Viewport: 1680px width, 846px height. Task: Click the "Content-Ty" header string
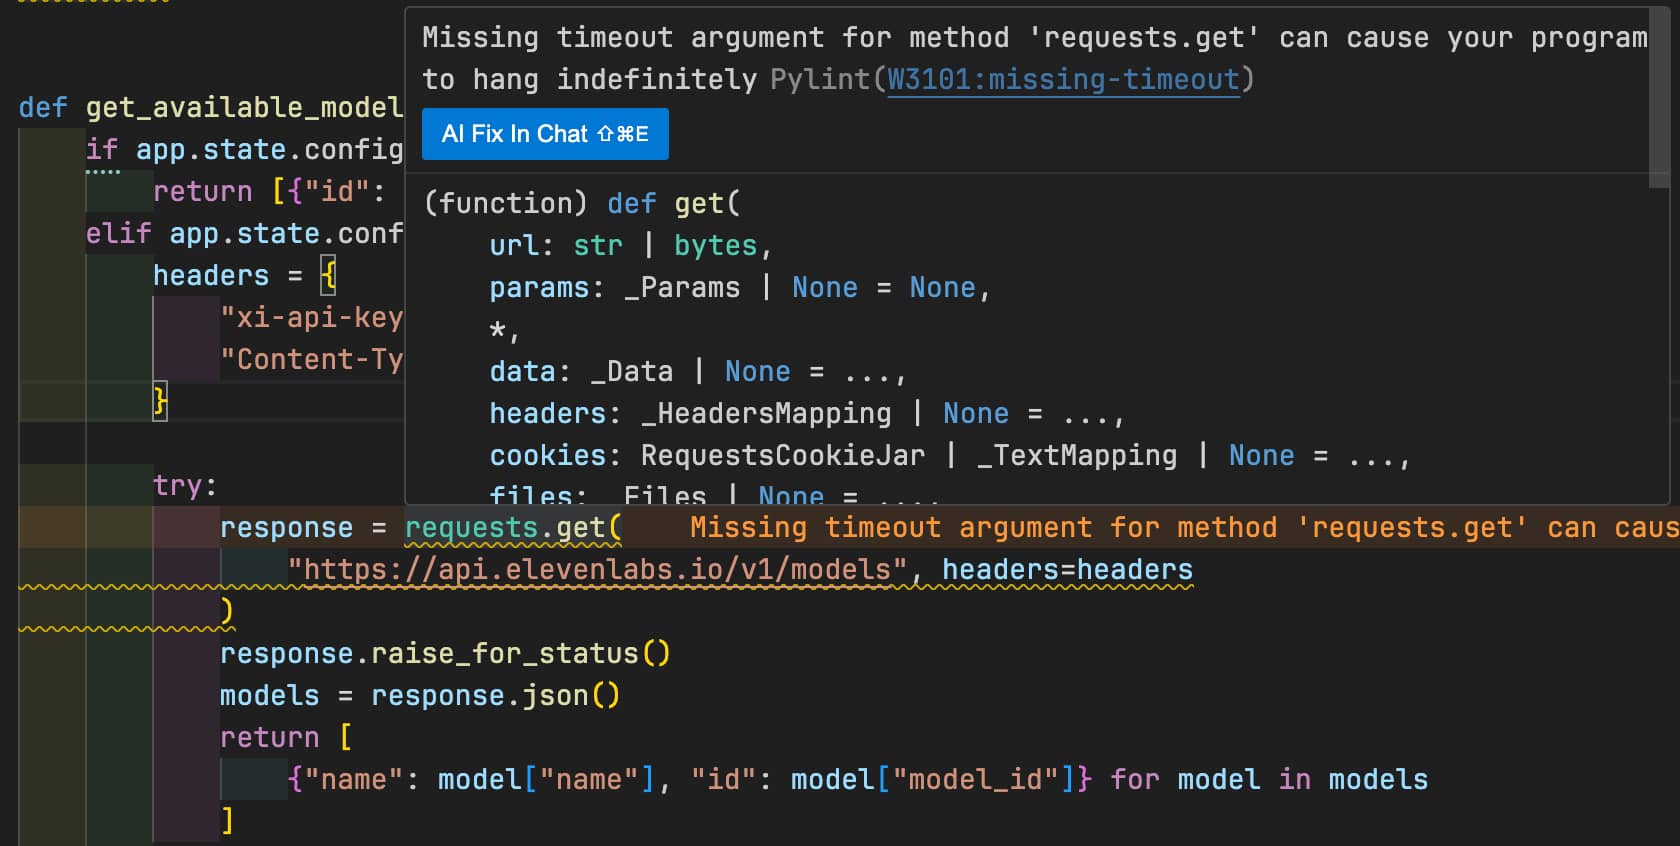coord(311,359)
